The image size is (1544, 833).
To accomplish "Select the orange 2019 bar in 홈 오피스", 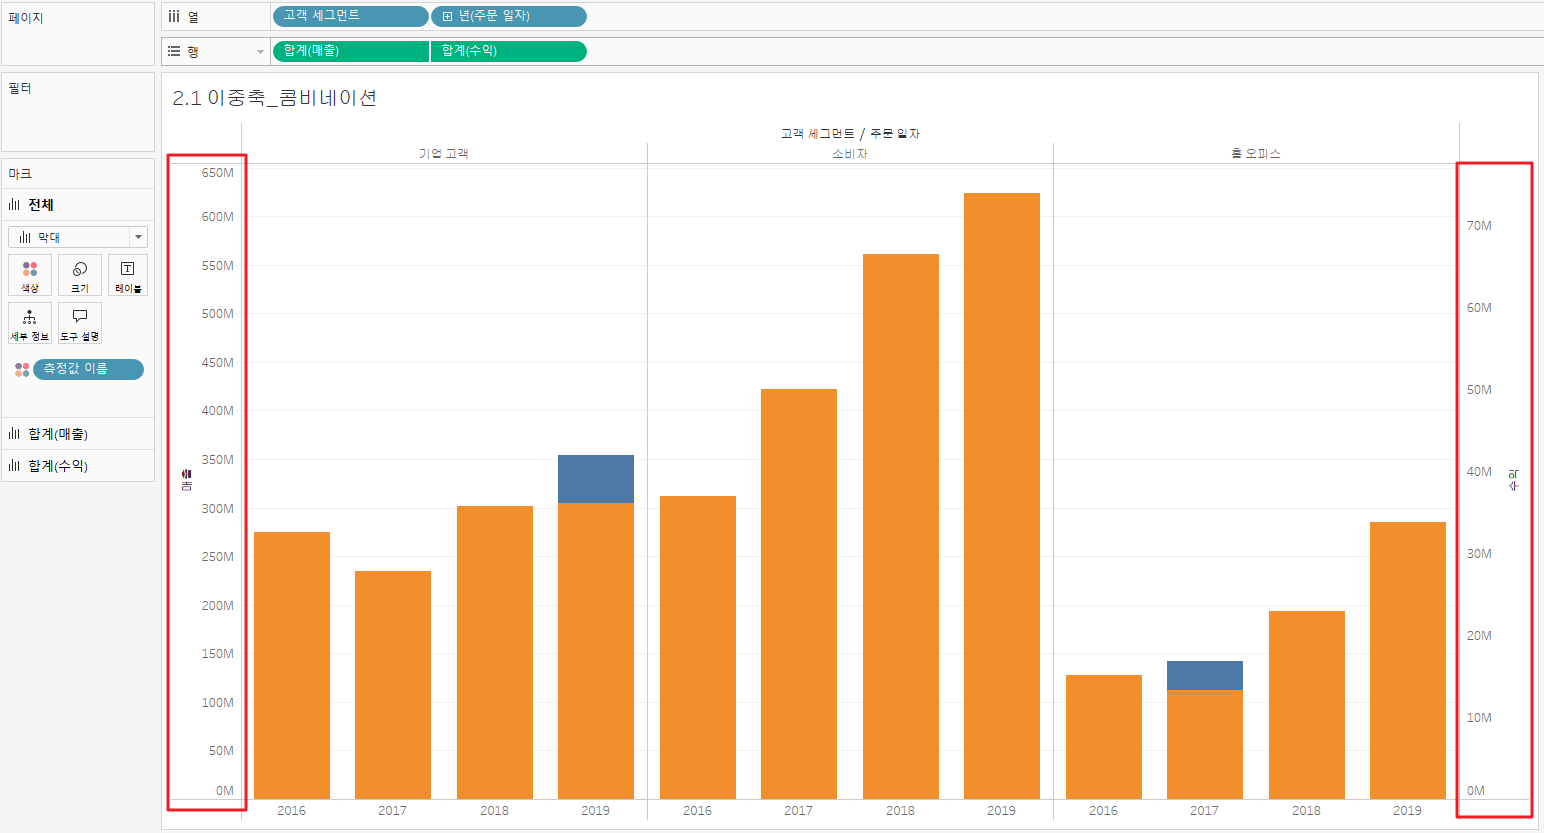I will click(x=1408, y=660).
